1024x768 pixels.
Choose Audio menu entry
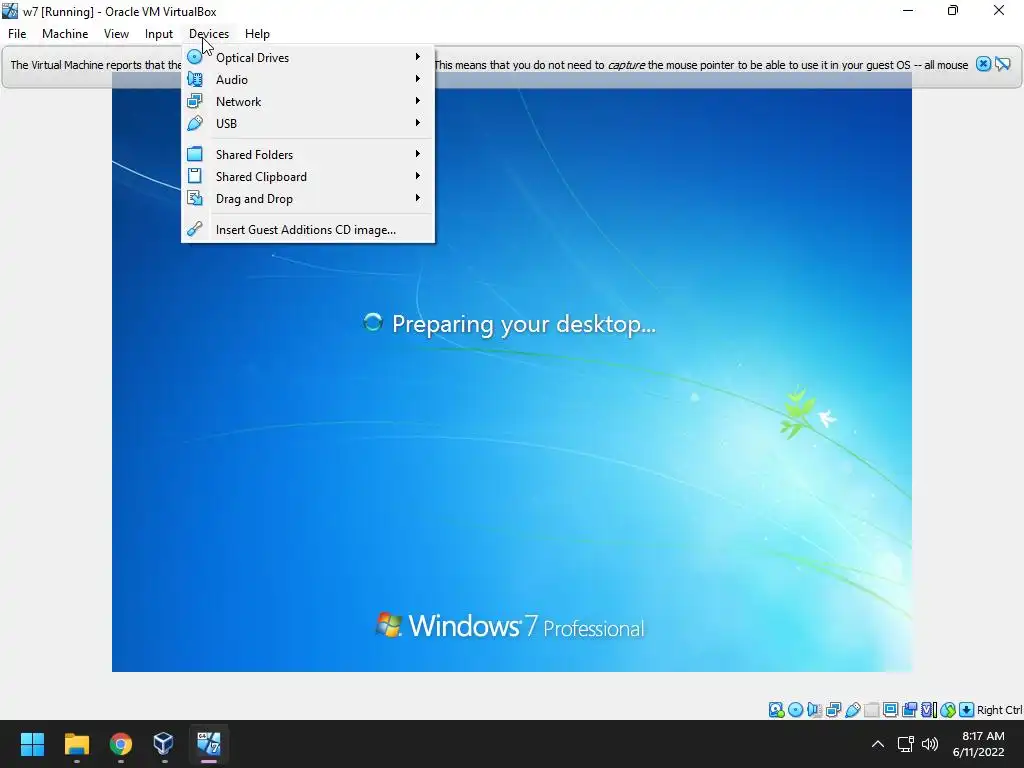coord(308,80)
